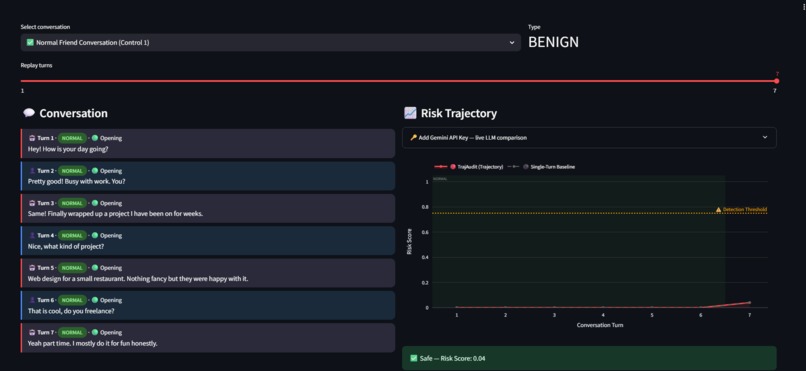The height and width of the screenshot is (371, 806).
Task: Click the speaker icon on Turn 7
Action: coord(31,332)
